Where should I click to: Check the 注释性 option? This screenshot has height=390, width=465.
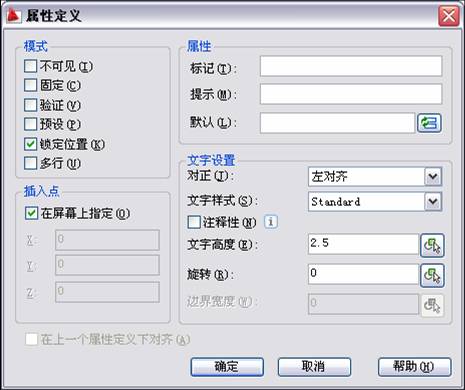coord(194,222)
